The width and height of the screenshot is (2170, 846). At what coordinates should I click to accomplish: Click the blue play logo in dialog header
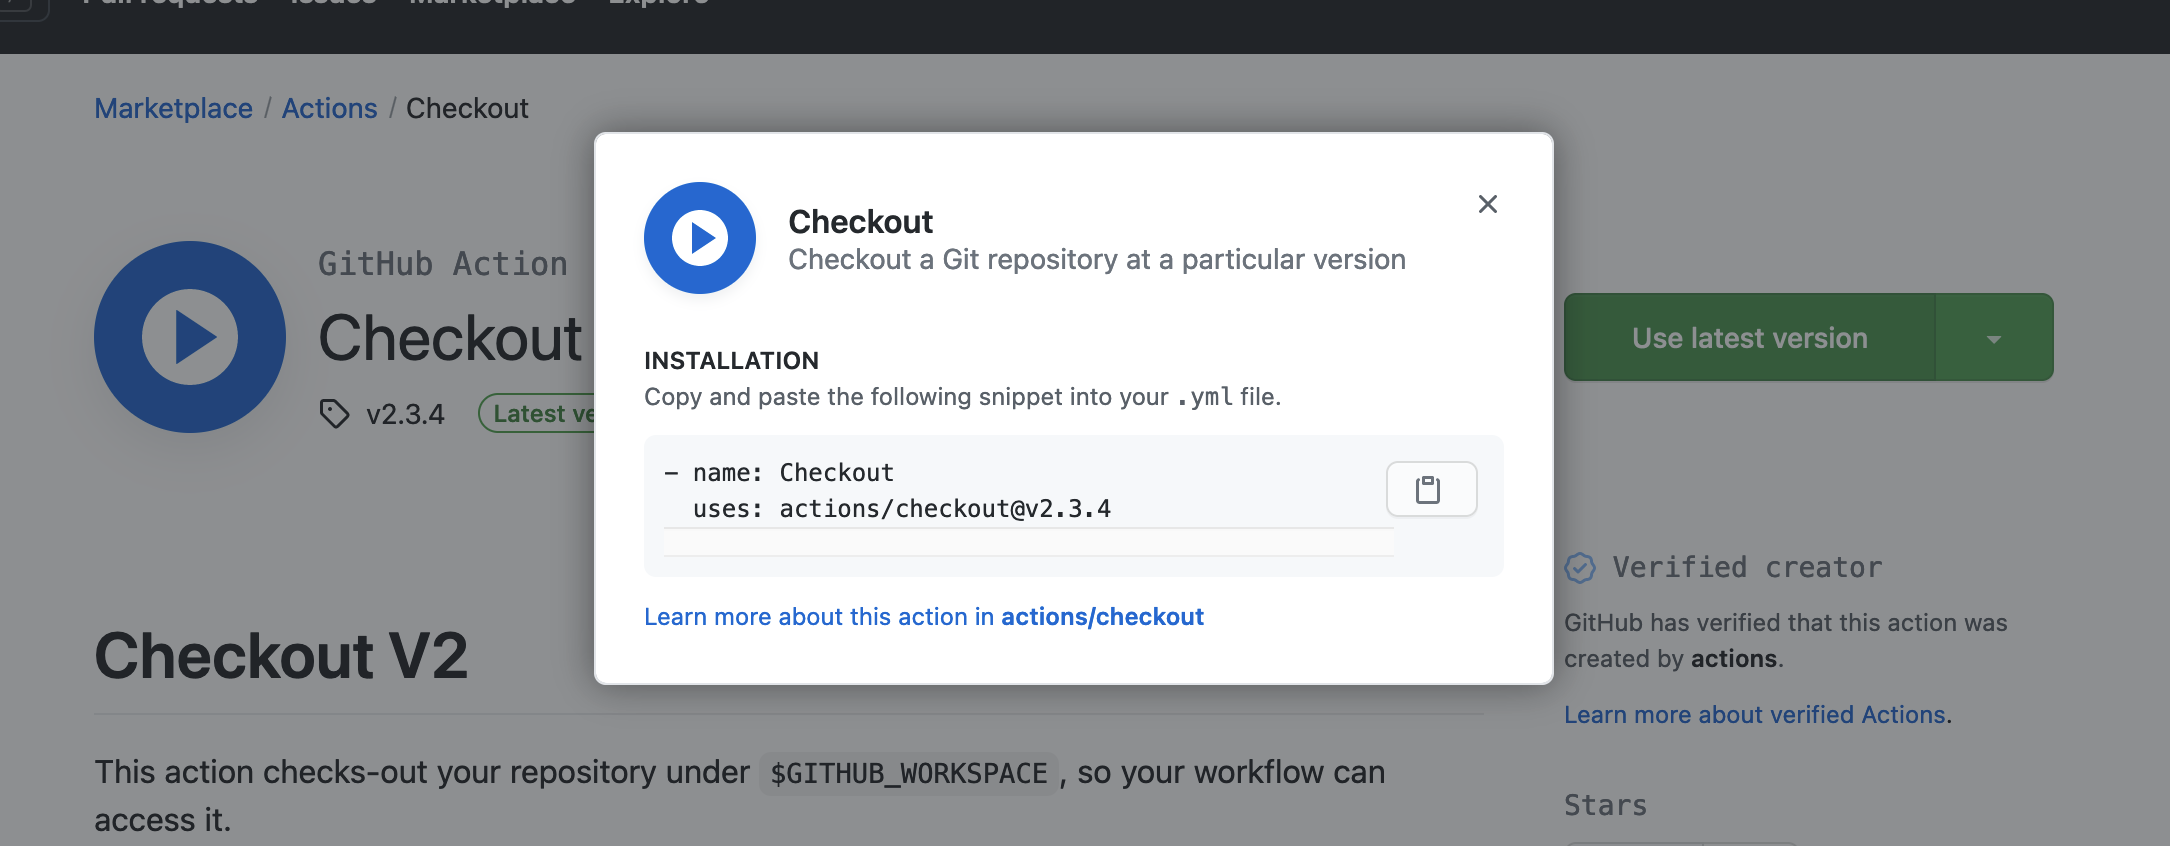click(700, 238)
